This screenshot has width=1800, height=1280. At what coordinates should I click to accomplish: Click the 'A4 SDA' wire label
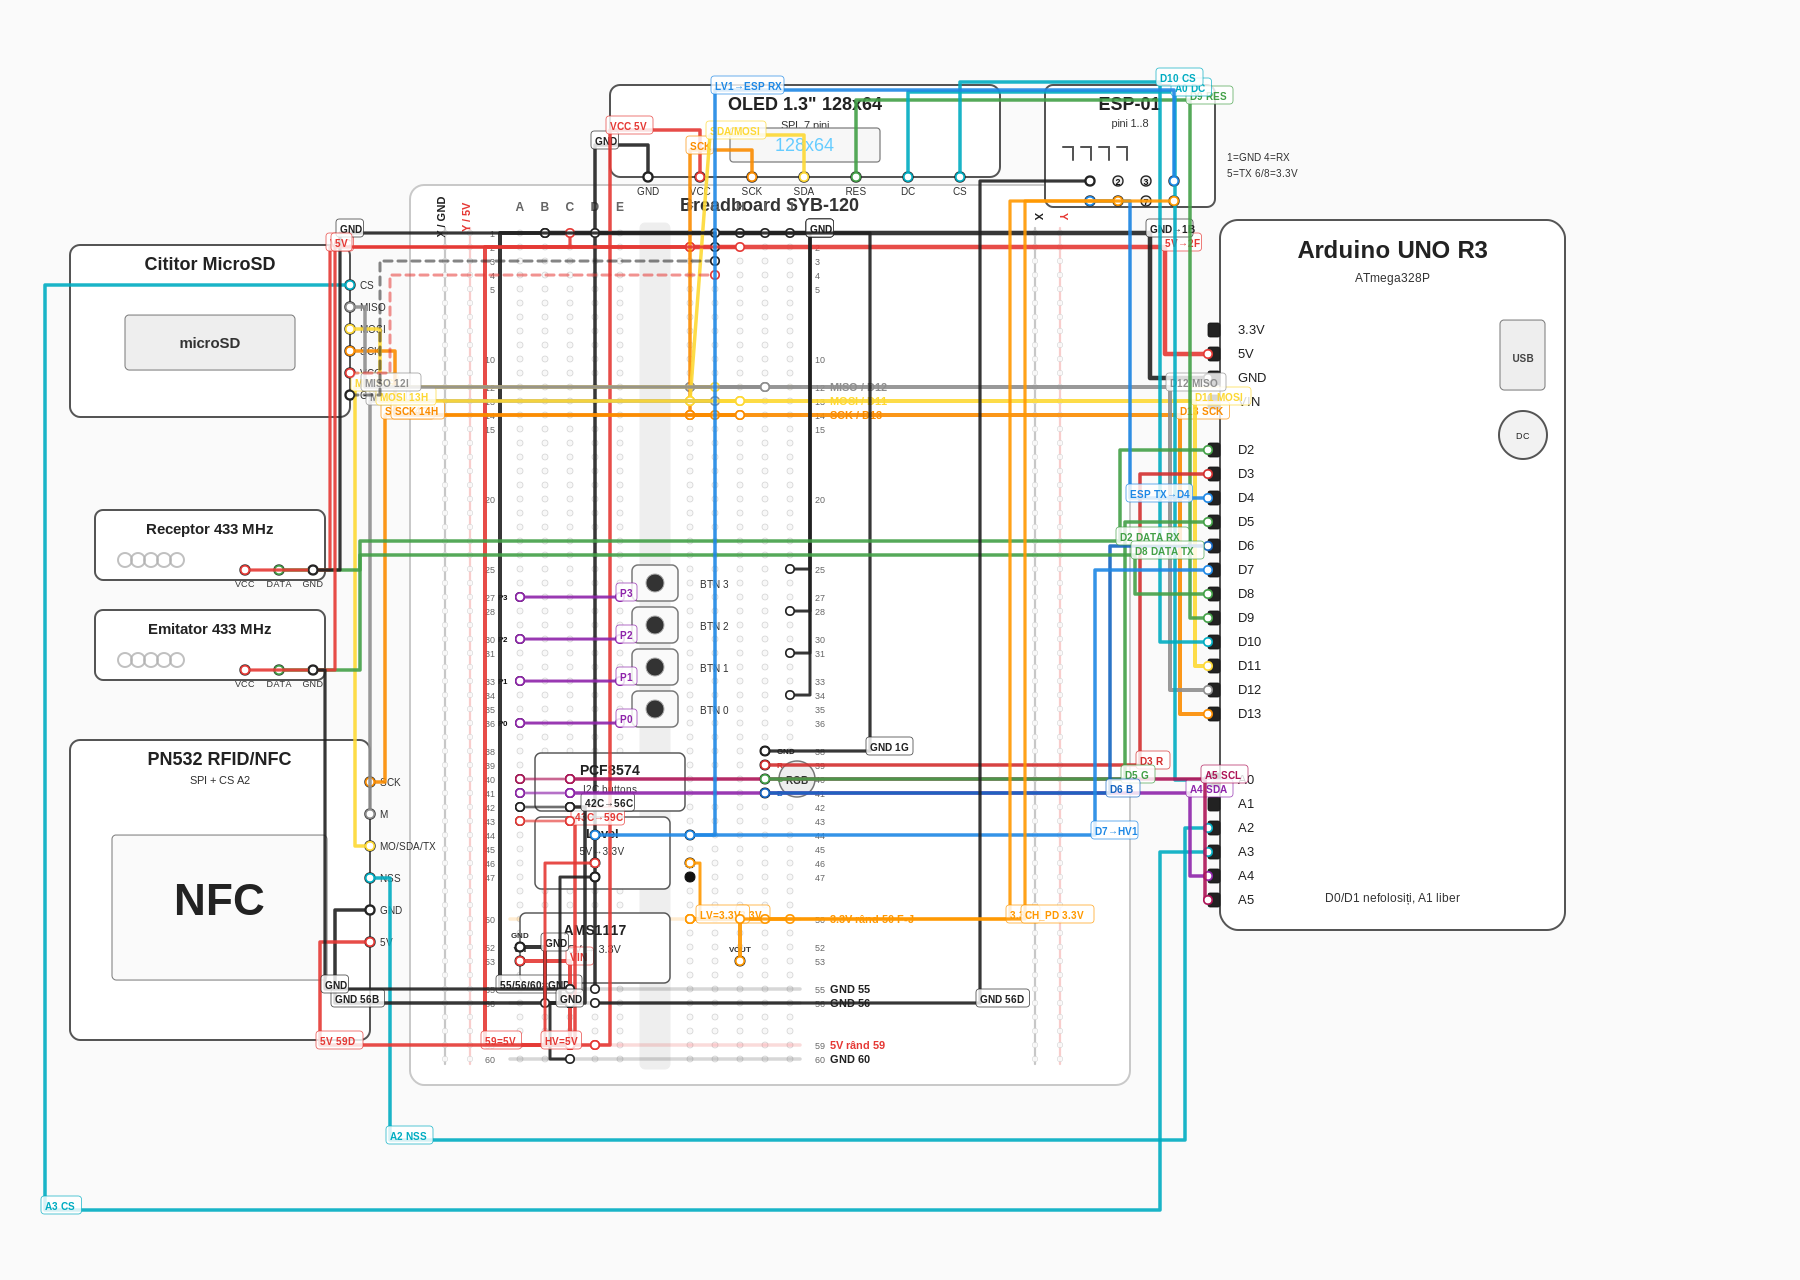pyautogui.click(x=1209, y=789)
